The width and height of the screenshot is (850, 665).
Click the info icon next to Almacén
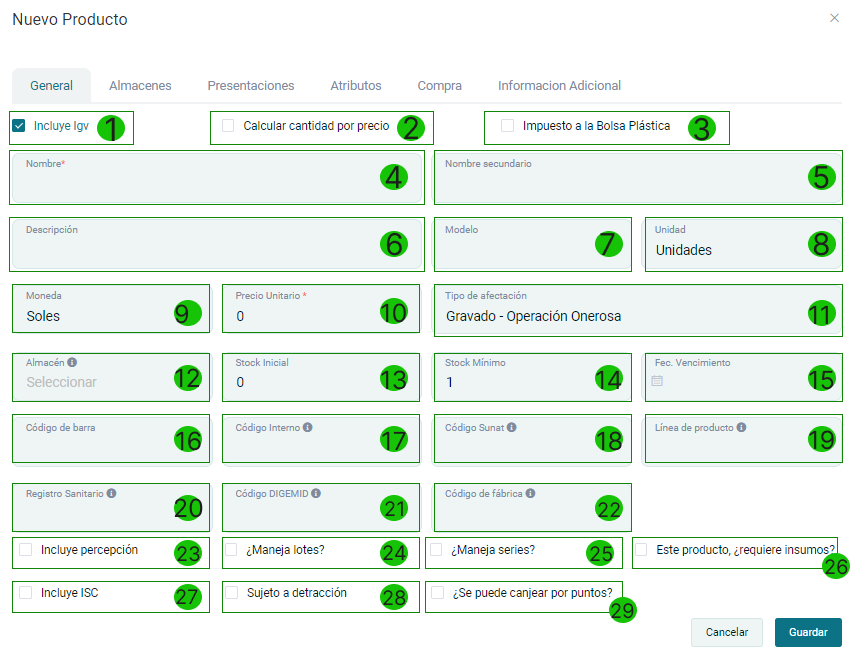[72, 363]
